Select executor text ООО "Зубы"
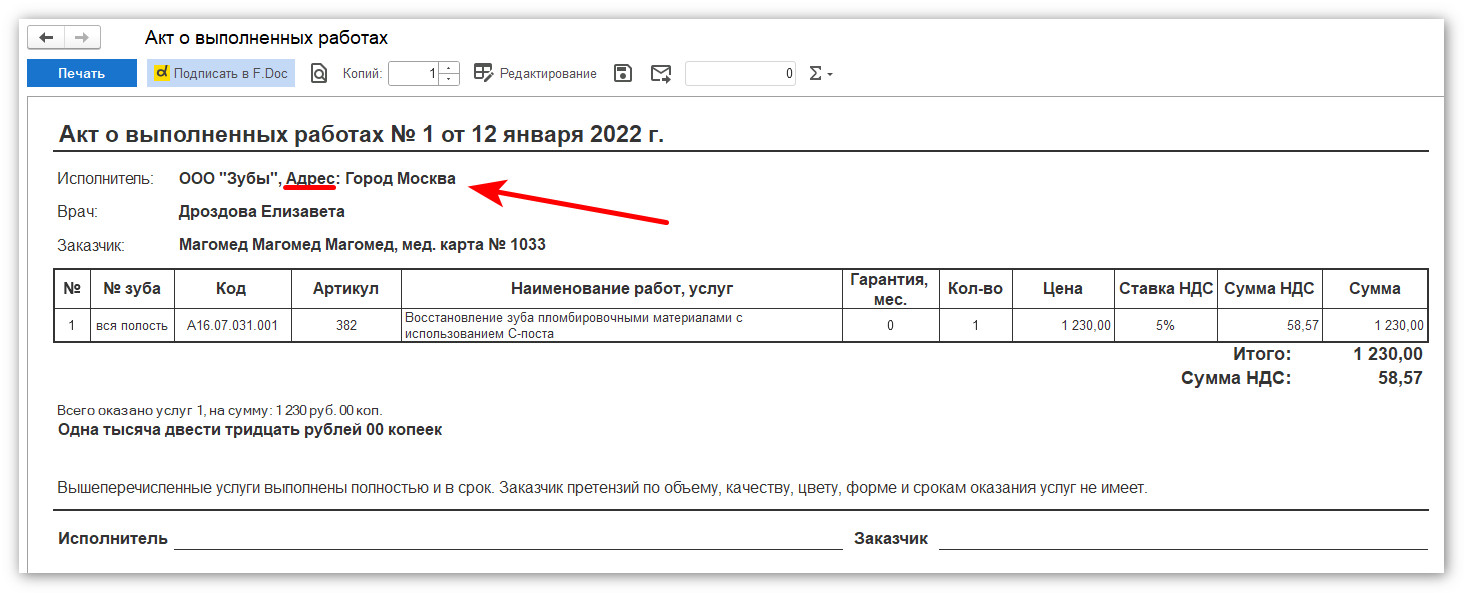This screenshot has width=1464, height=593. (228, 179)
